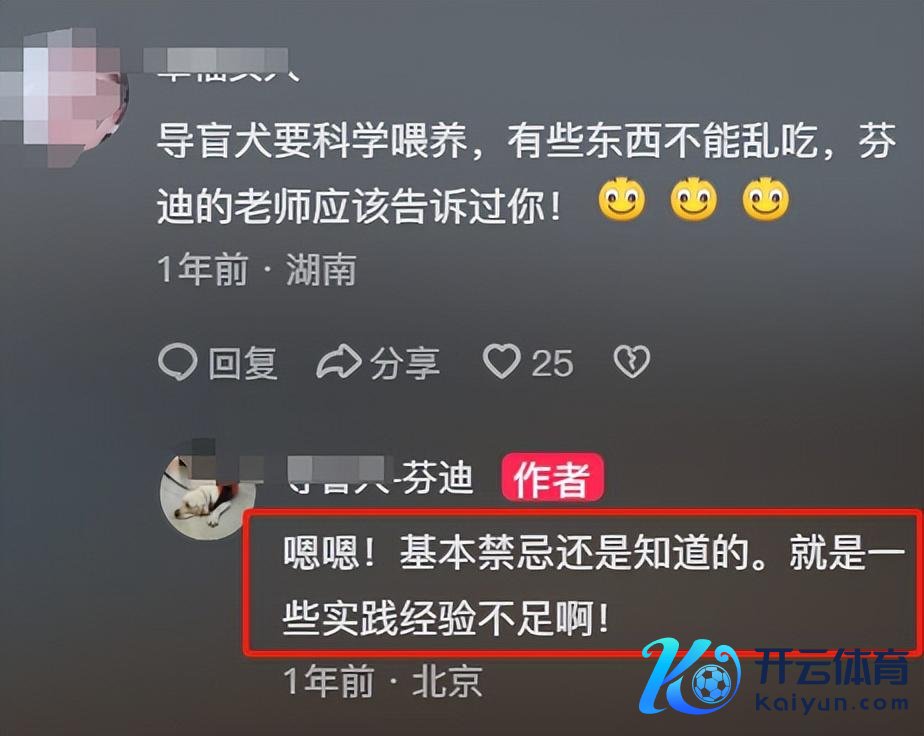Tap the 回复 label under the comment
Image resolution: width=924 pixels, height=736 pixels.
click(243, 362)
